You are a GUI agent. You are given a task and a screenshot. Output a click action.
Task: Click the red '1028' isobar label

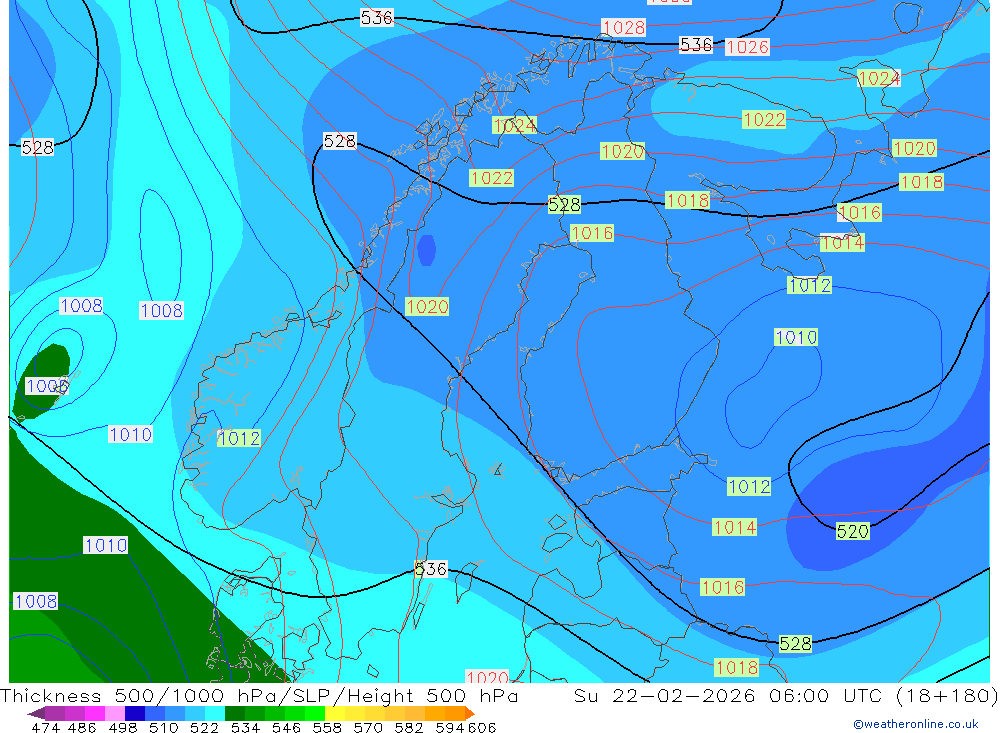pos(624,27)
